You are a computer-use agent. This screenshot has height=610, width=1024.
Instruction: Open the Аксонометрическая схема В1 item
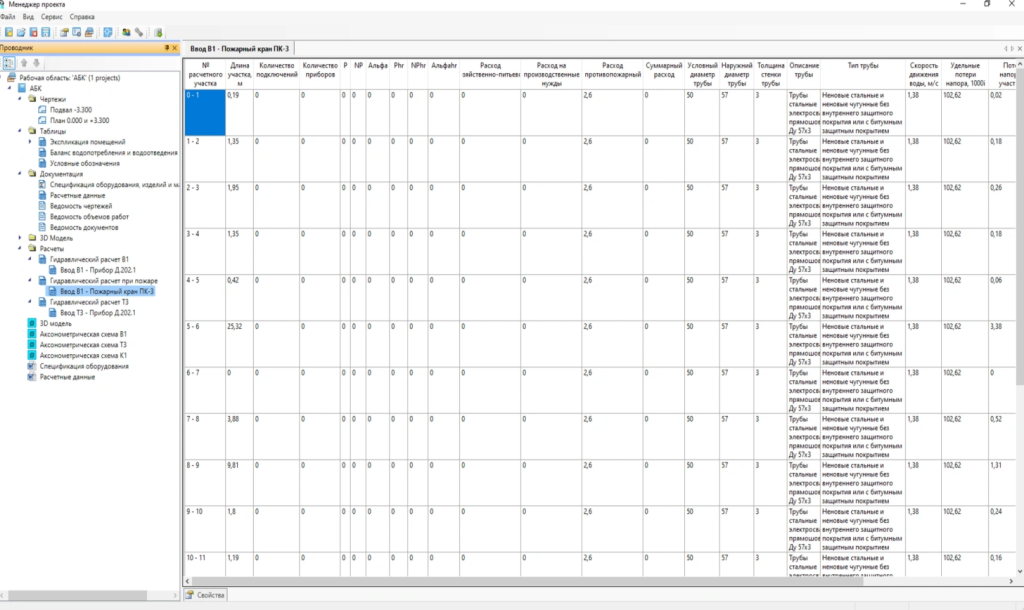[81, 334]
